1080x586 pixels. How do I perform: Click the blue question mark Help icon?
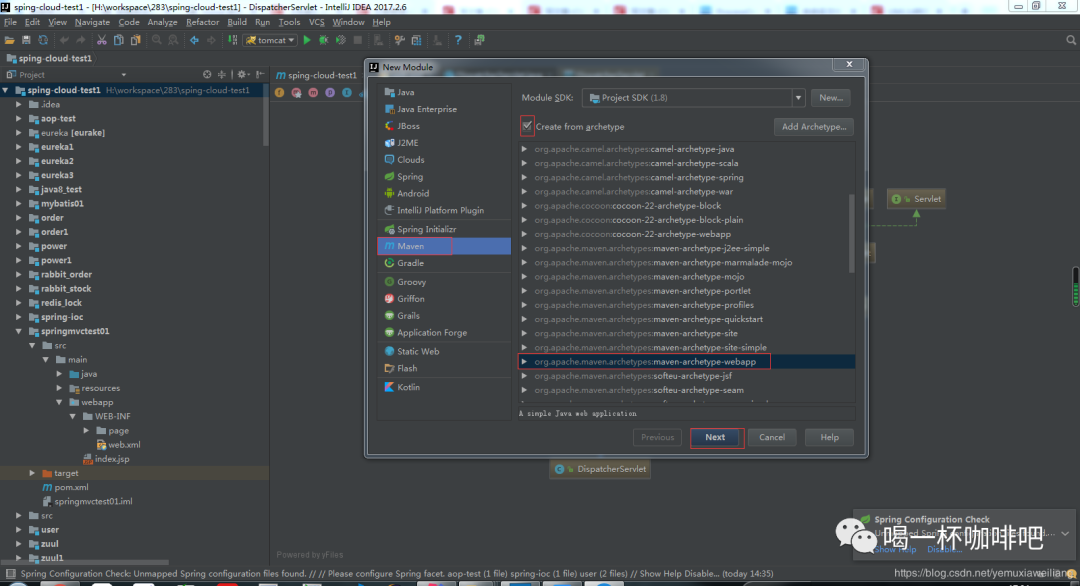(x=458, y=41)
